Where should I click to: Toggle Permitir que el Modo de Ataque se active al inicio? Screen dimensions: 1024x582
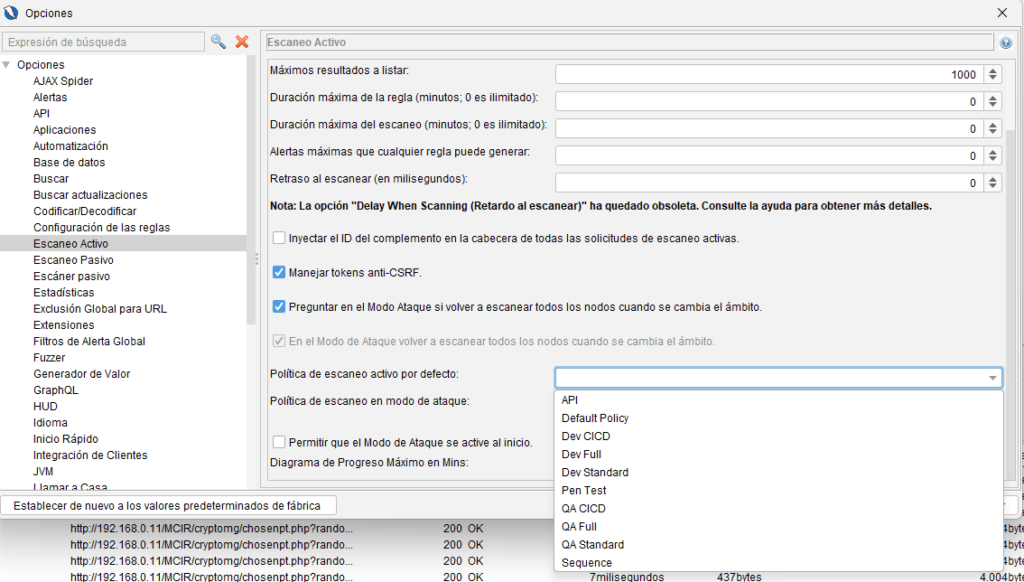[x=279, y=442]
